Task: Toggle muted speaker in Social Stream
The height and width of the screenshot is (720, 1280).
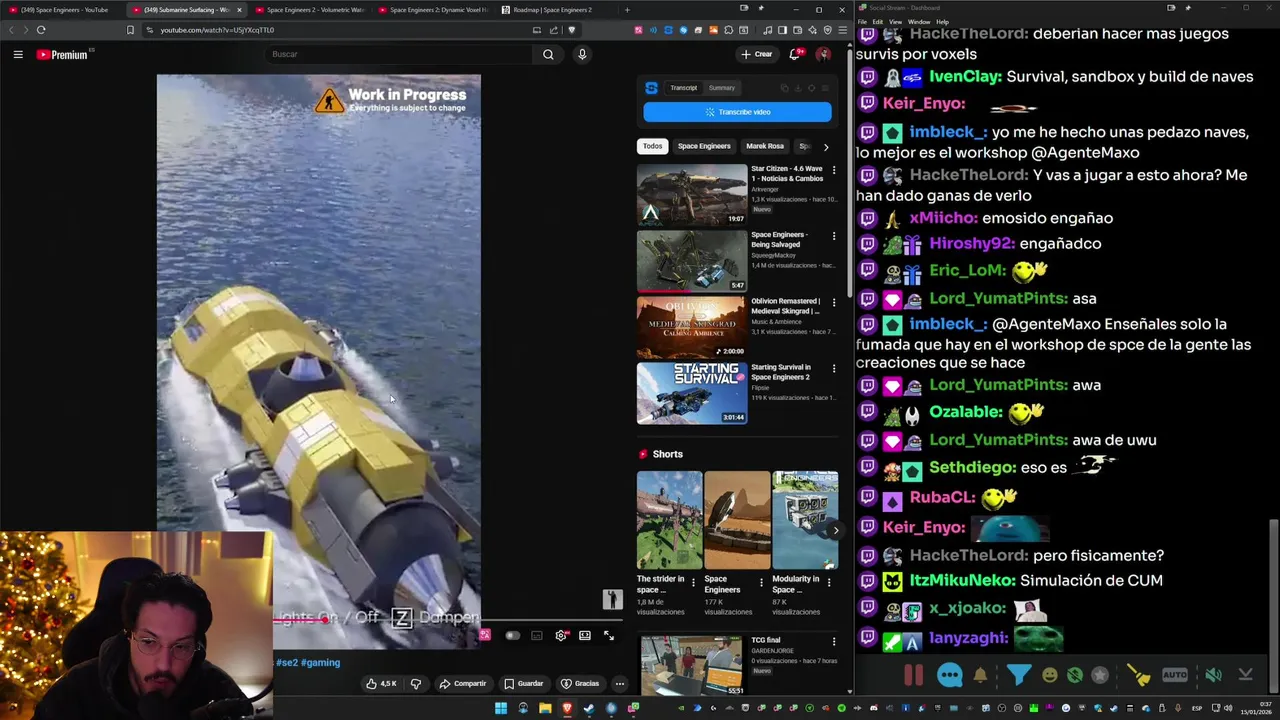Action: coord(1213,675)
